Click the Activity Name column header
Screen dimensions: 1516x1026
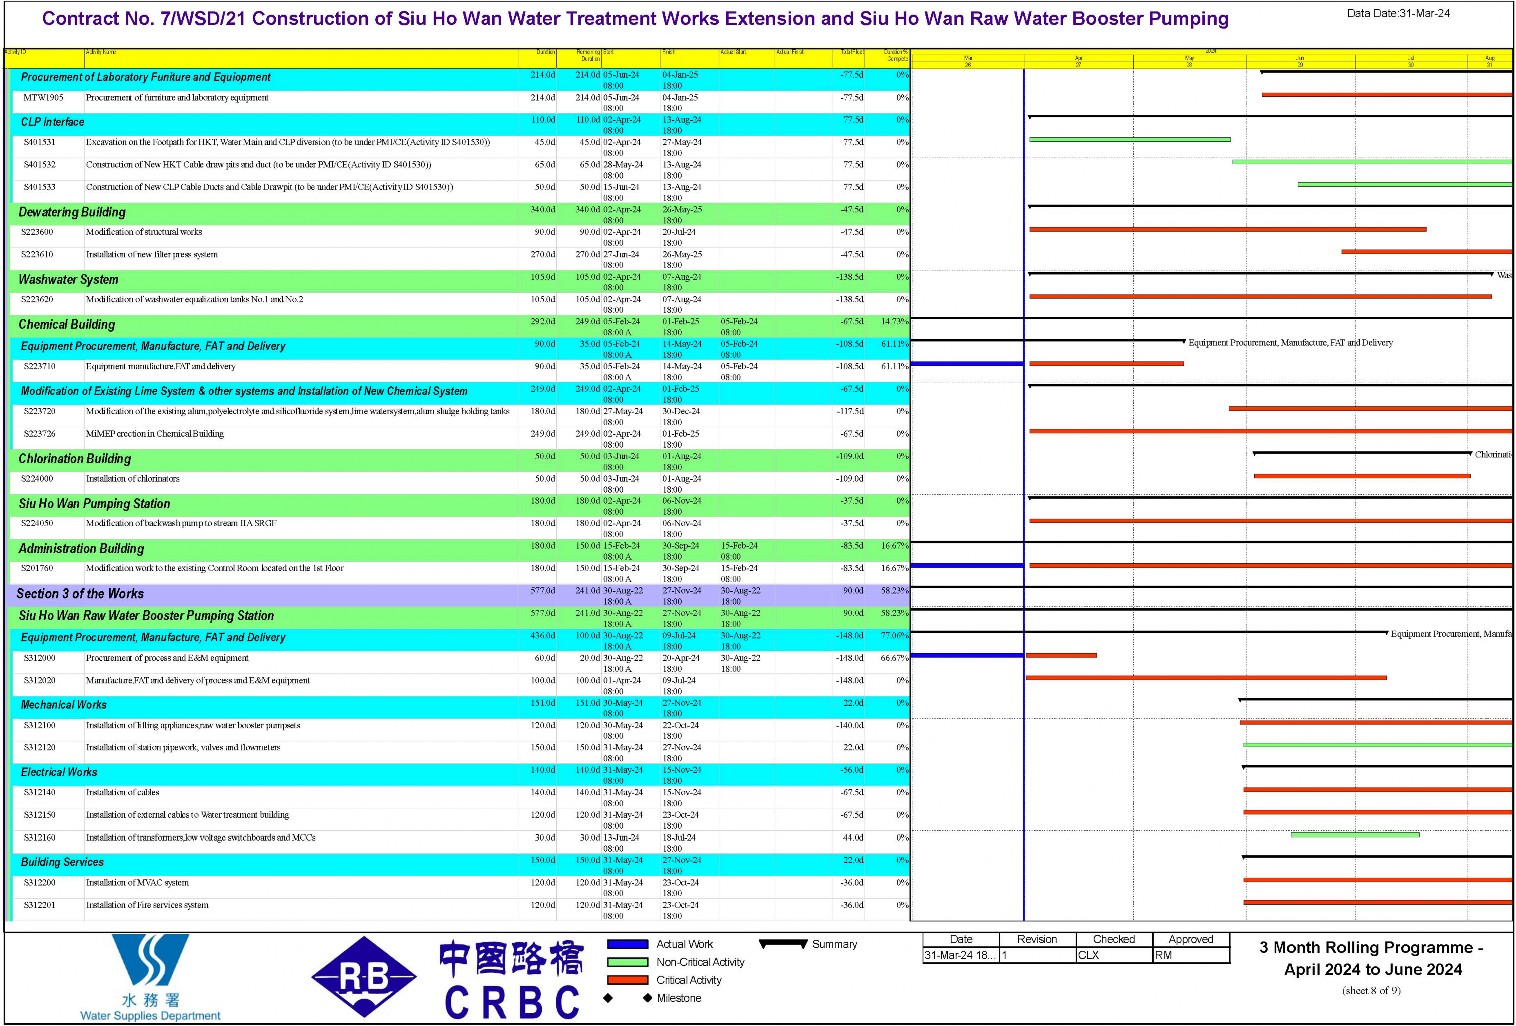pos(102,51)
